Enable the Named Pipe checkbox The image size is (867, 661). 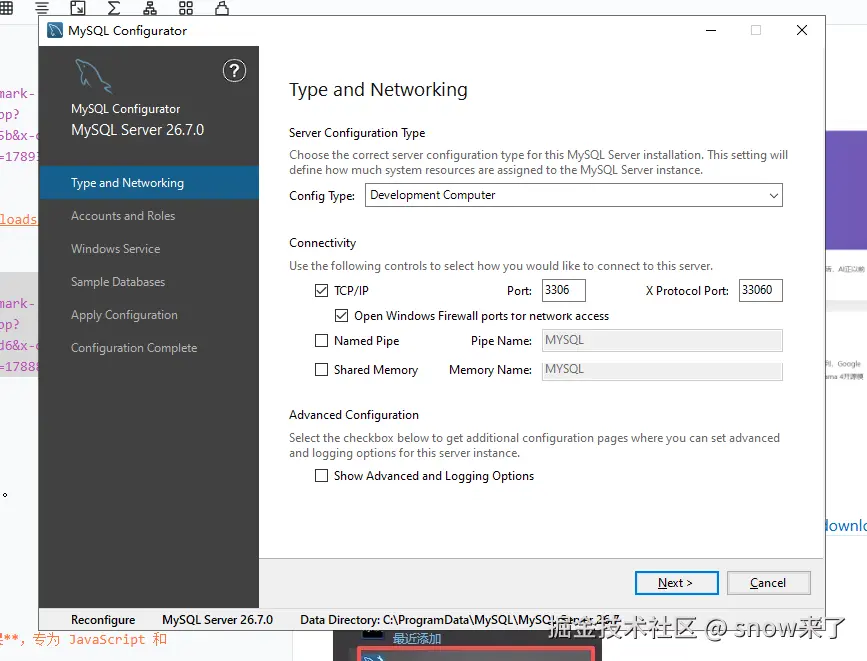(321, 340)
